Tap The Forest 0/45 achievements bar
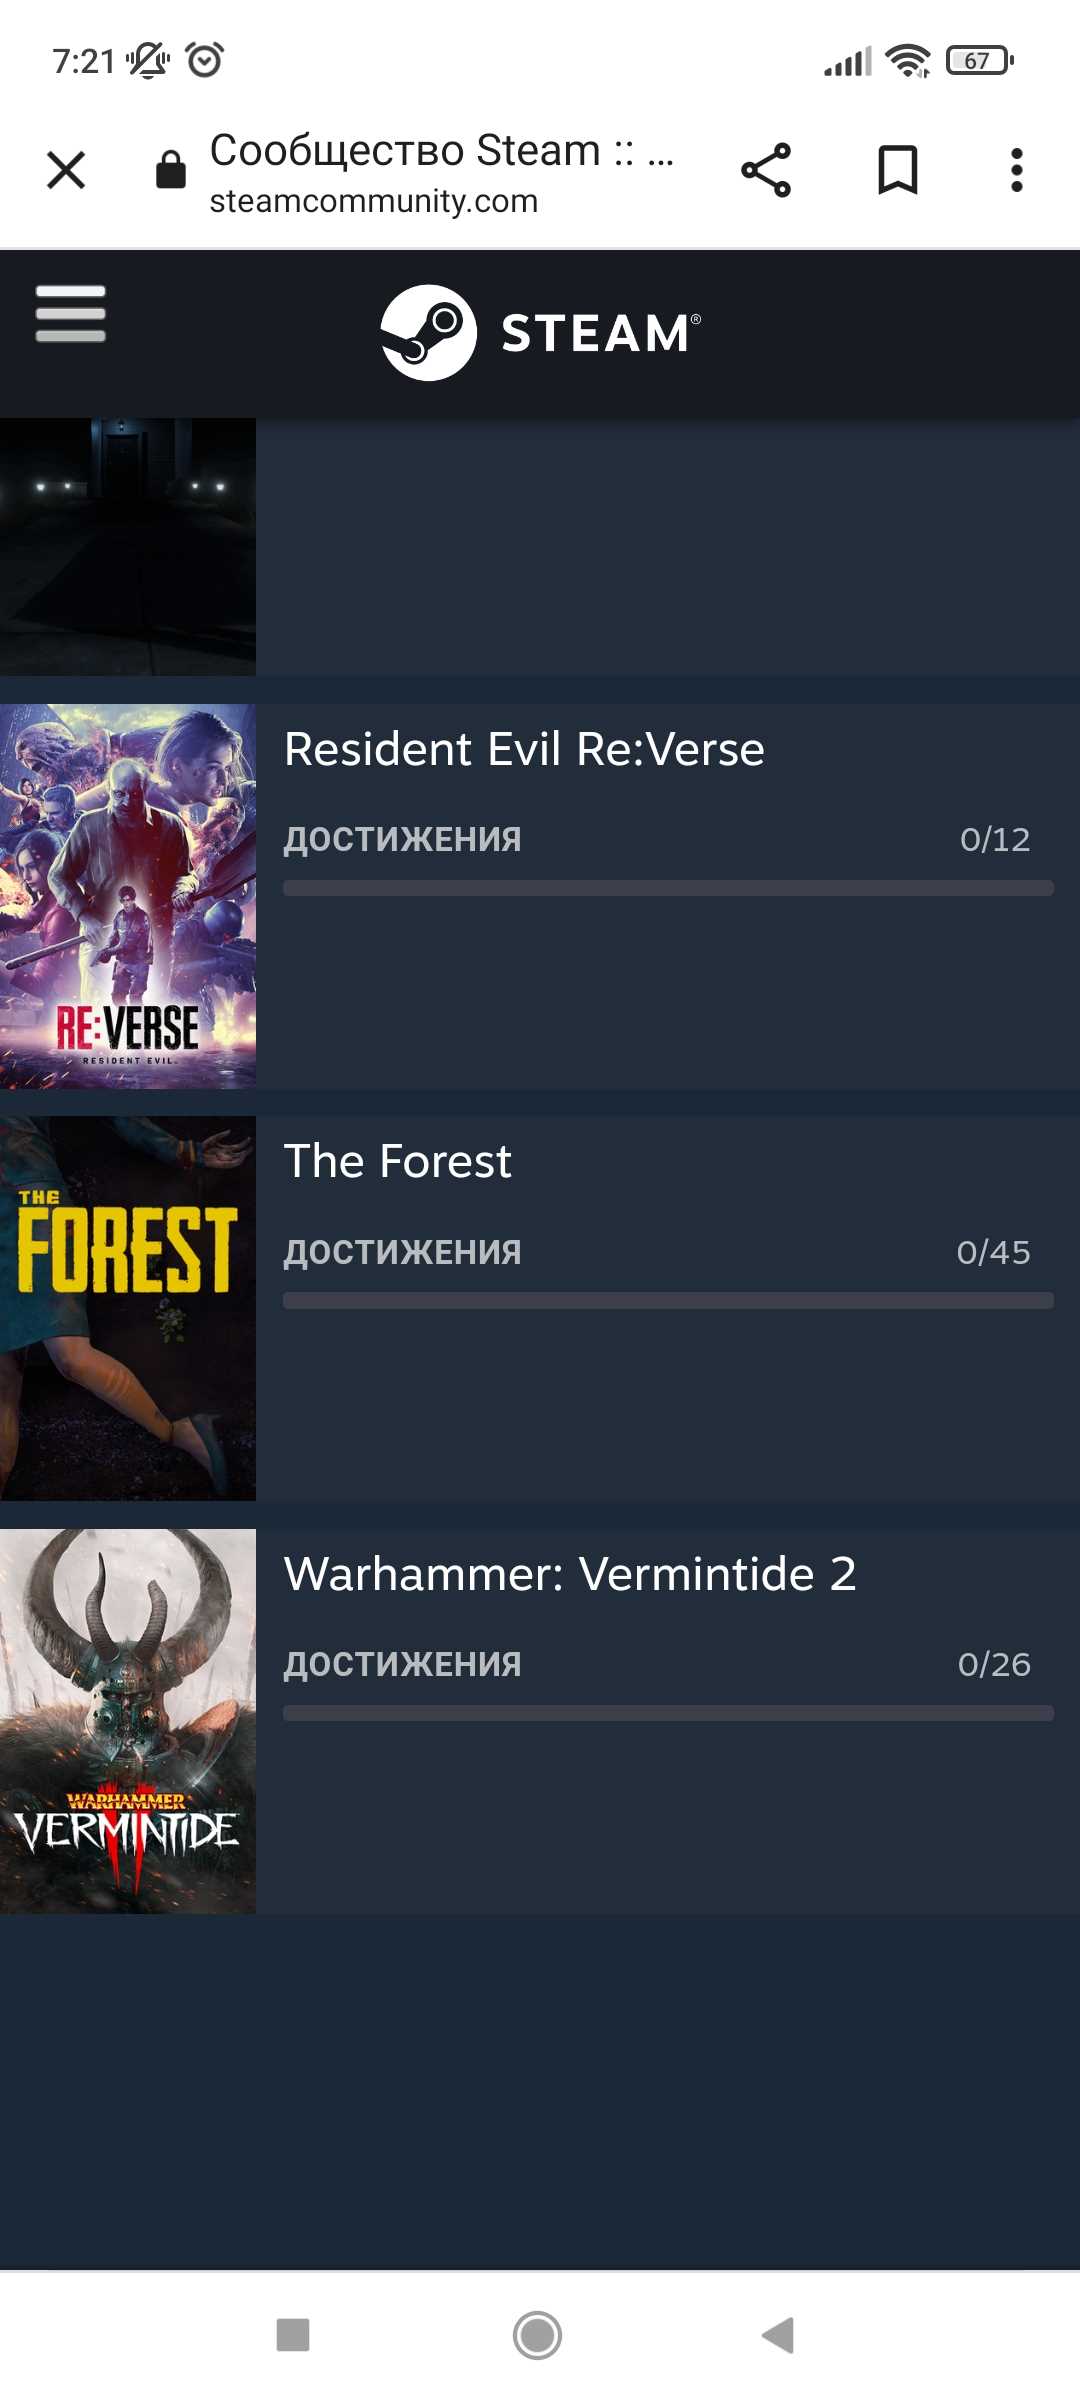Viewport: 1080px width, 2400px height. (x=668, y=1301)
